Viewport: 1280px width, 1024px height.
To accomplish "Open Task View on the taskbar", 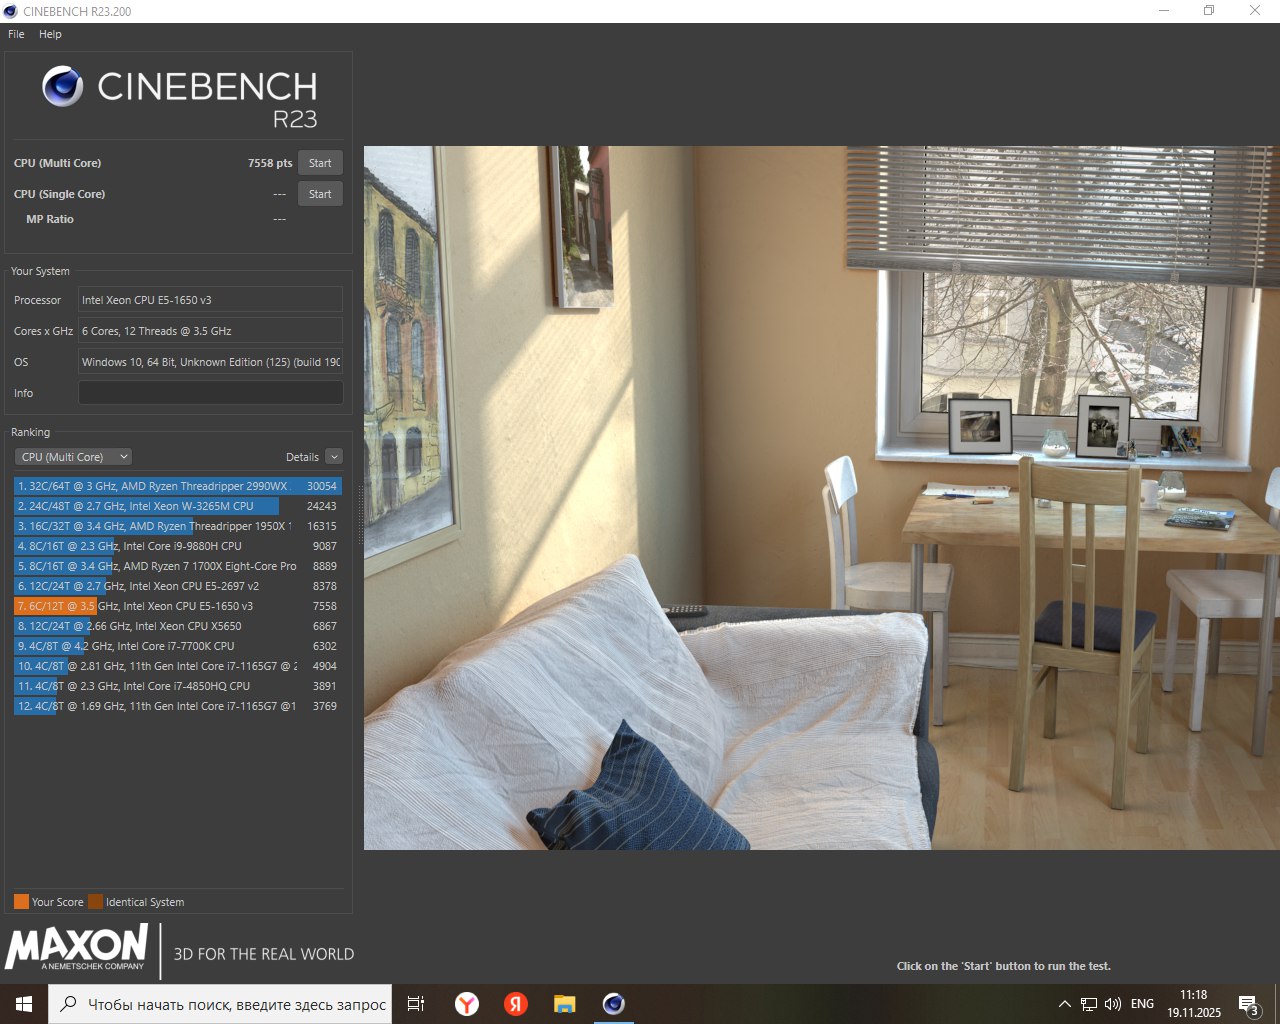I will click(x=416, y=1004).
